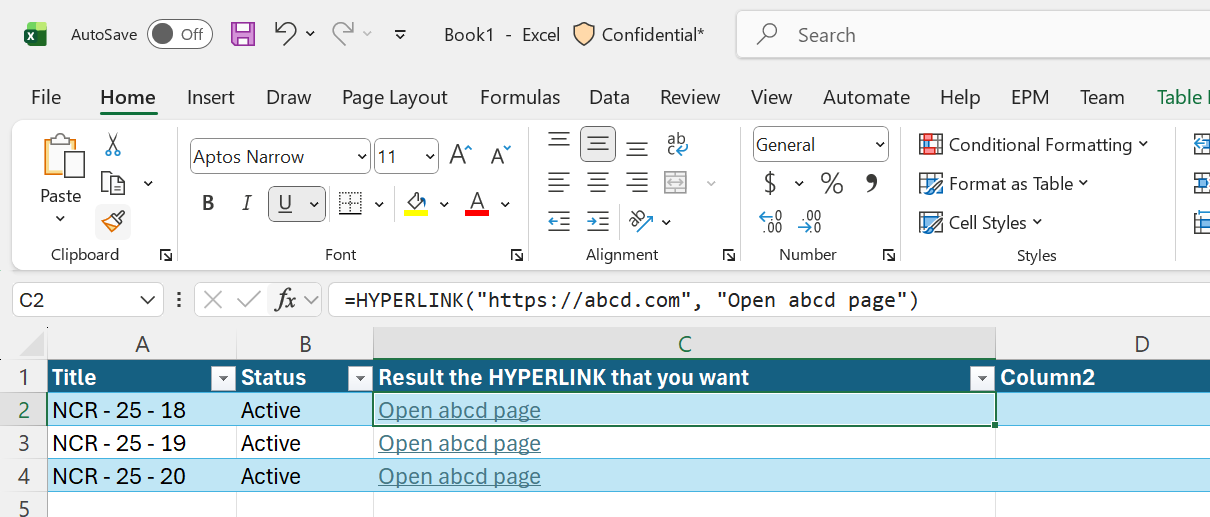Click Increase Indent icon
The height and width of the screenshot is (517, 1210).
598,221
